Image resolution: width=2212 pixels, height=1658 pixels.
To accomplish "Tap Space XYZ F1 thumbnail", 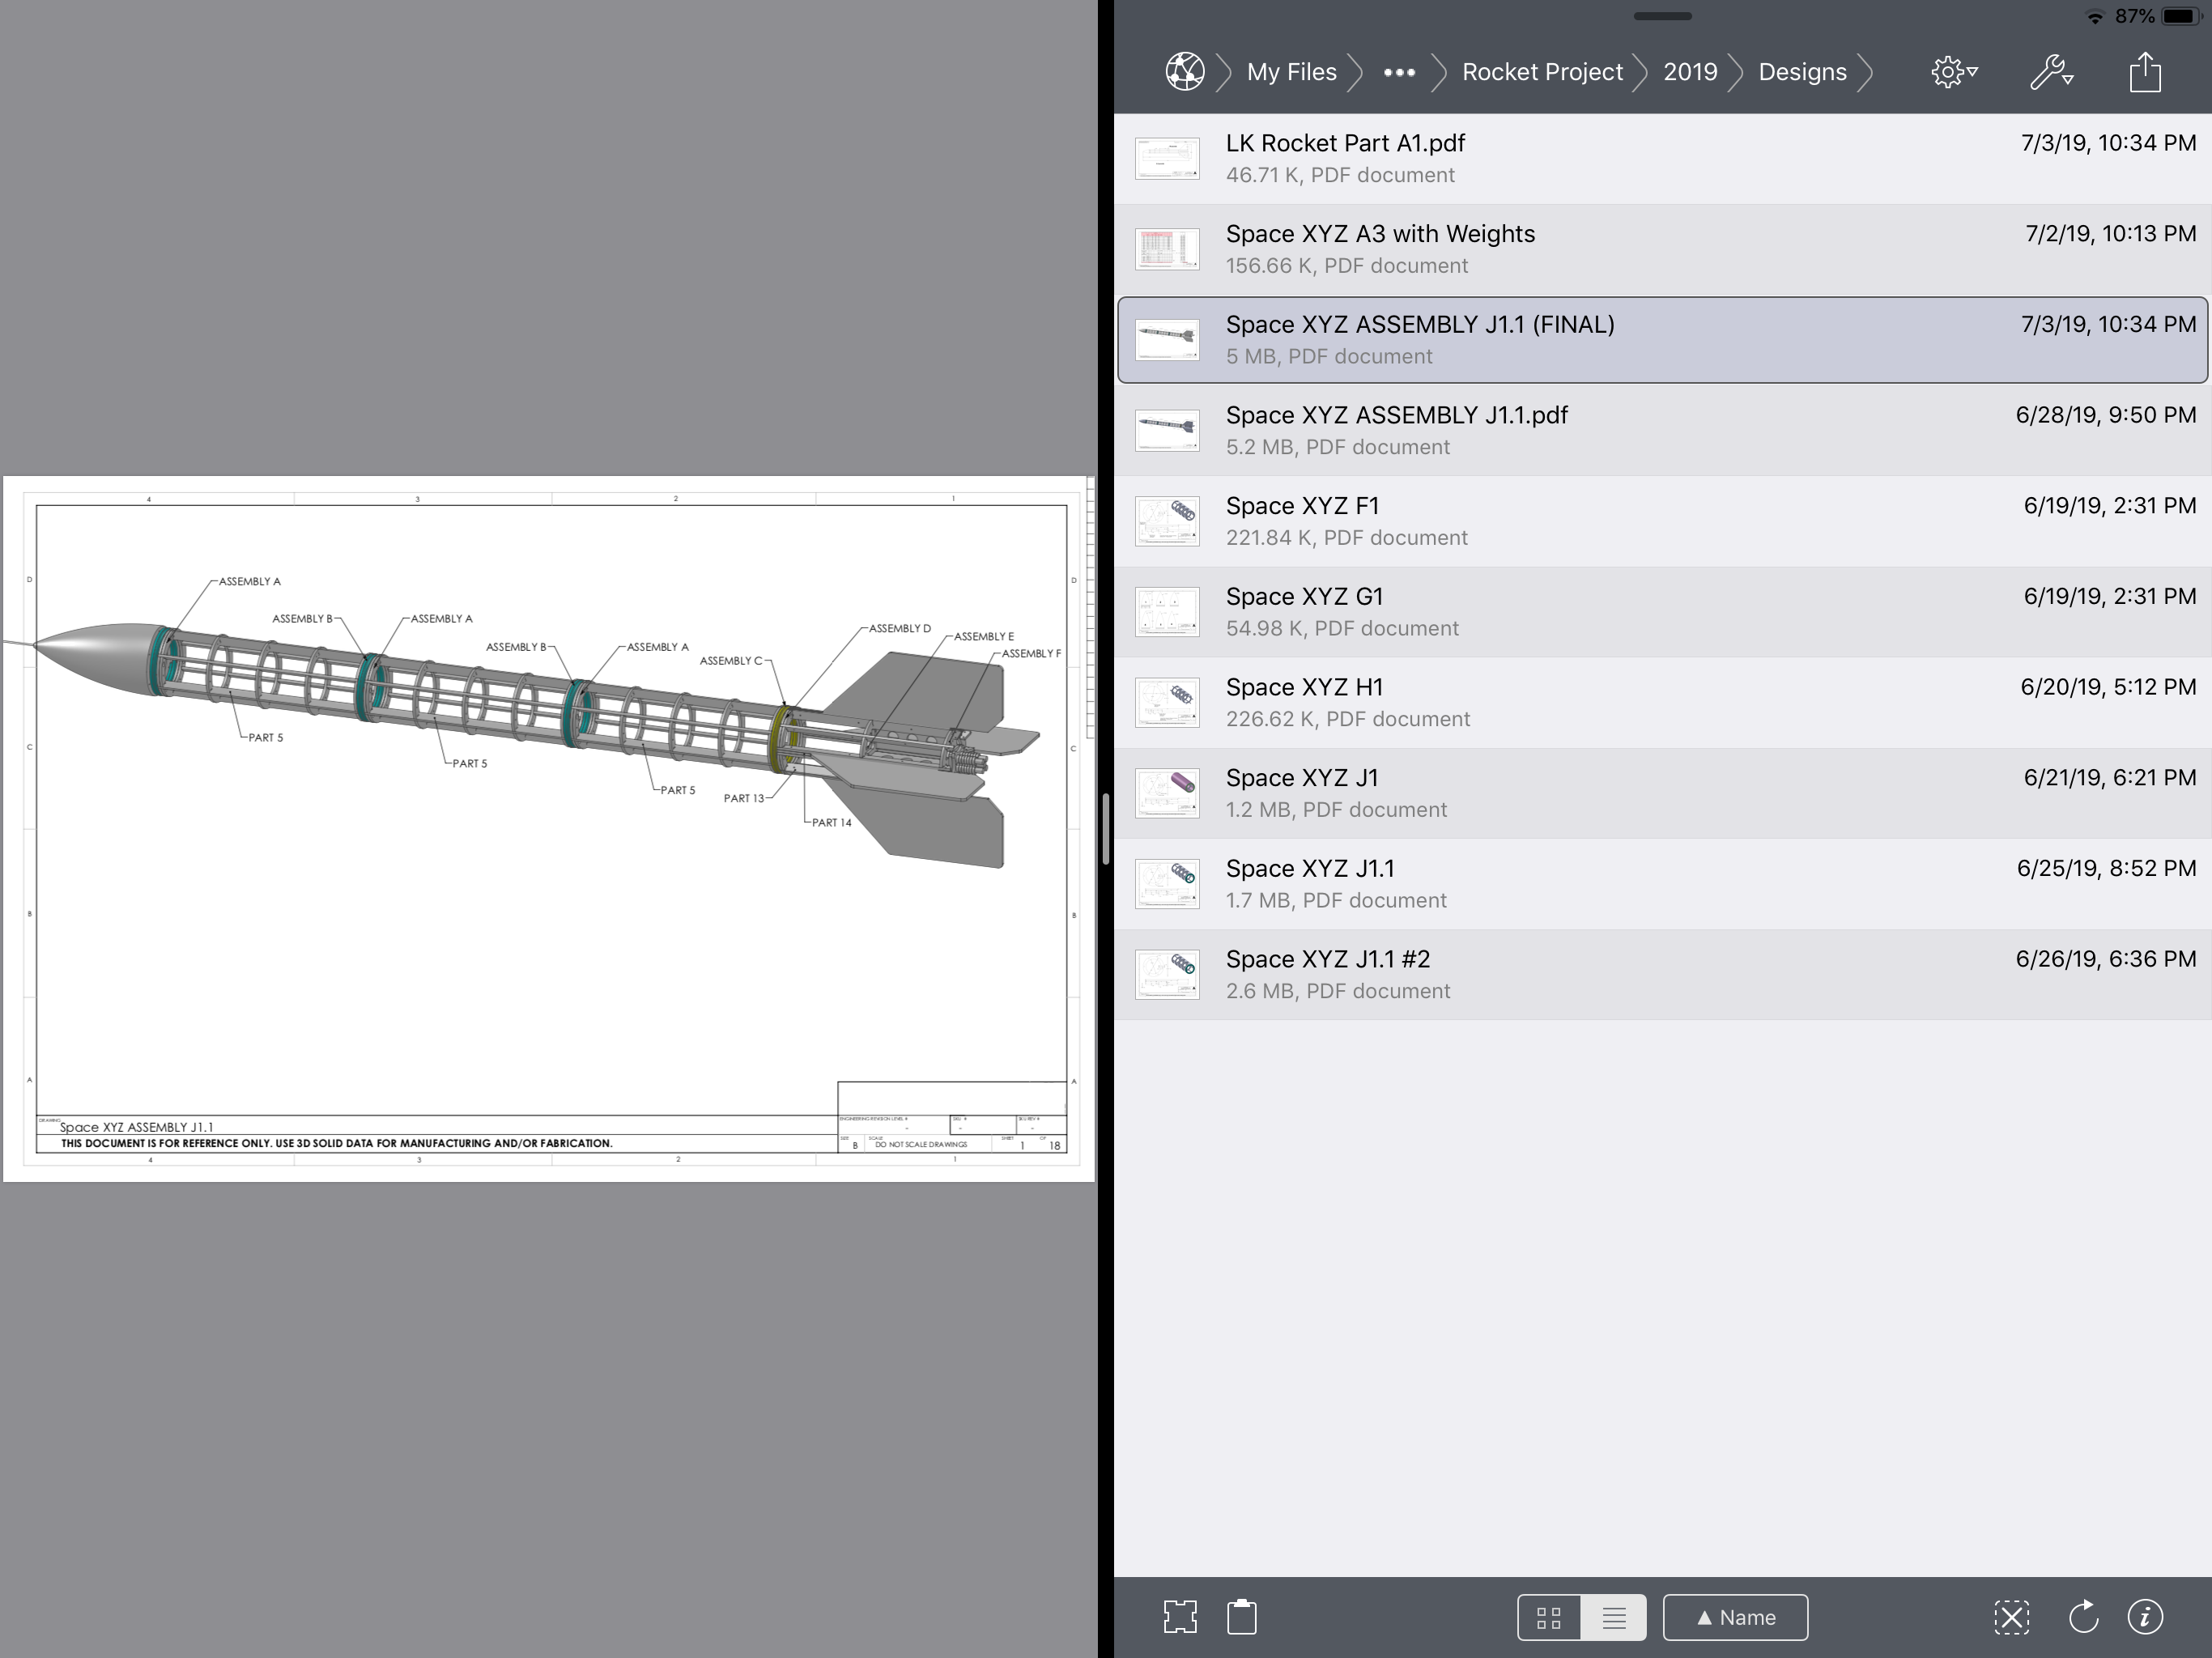I will [1167, 522].
